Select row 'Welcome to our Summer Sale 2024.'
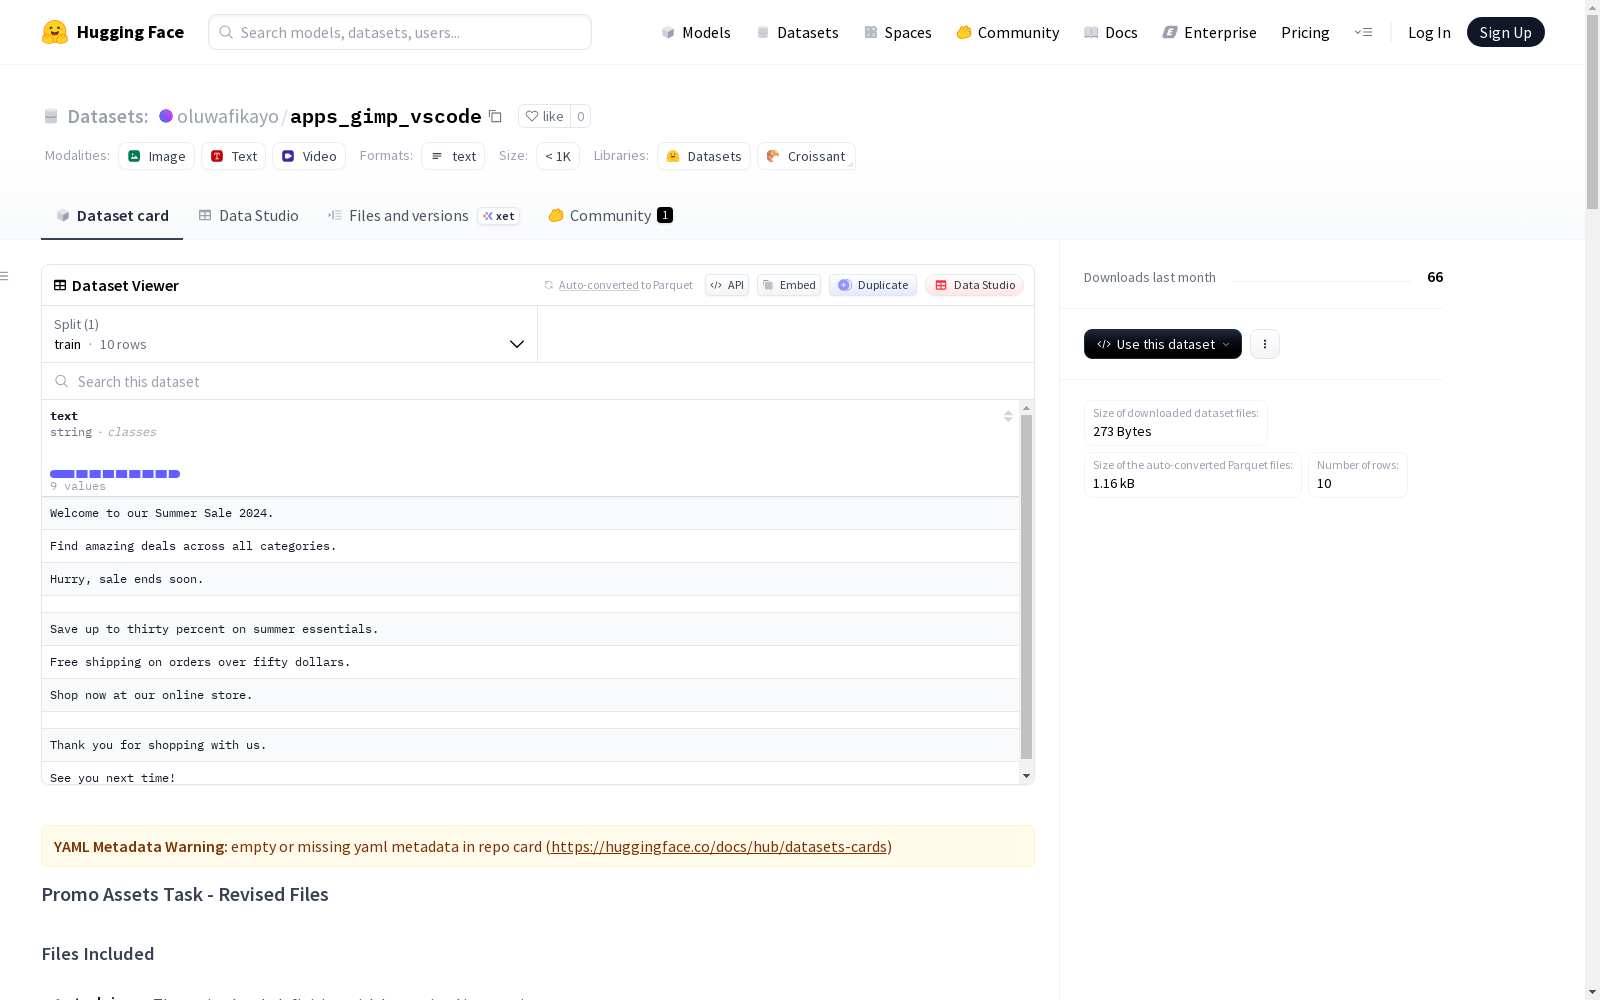Image resolution: width=1600 pixels, height=1000 pixels. coord(530,513)
